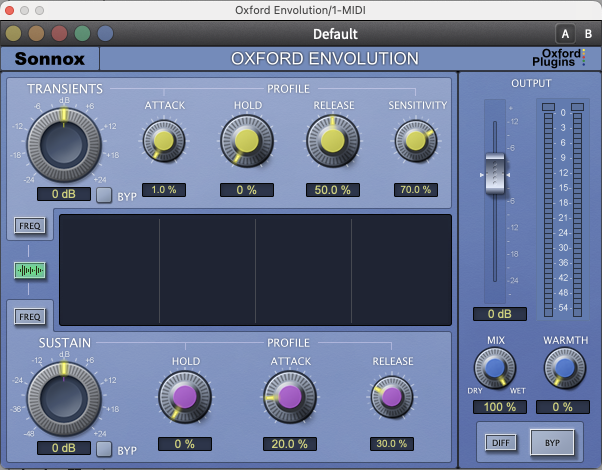Toggle the output section BYP button
The image size is (602, 470).
point(552,443)
